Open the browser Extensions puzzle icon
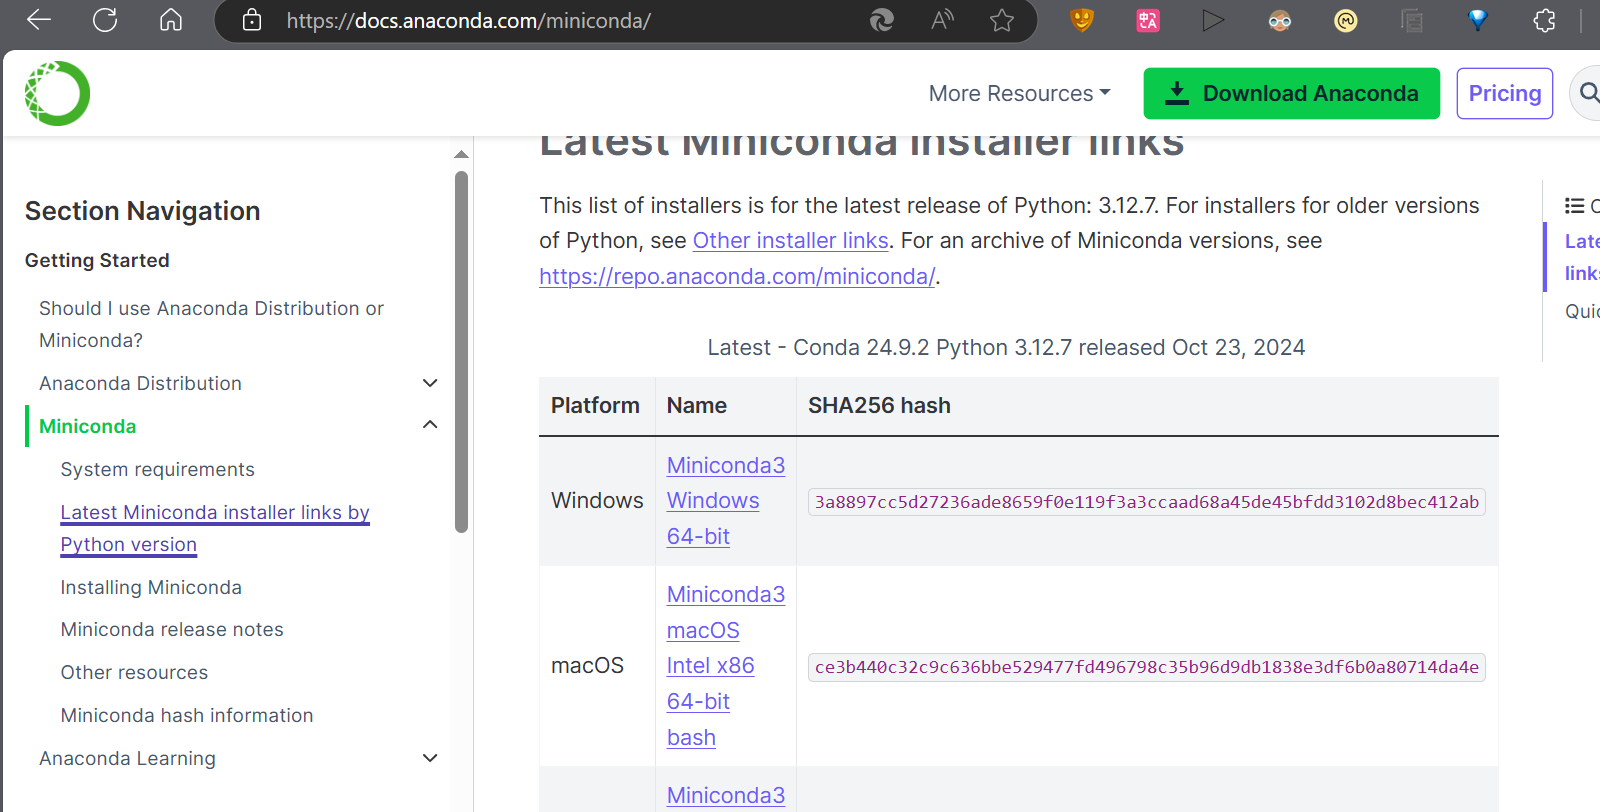1600x812 pixels. click(1544, 20)
